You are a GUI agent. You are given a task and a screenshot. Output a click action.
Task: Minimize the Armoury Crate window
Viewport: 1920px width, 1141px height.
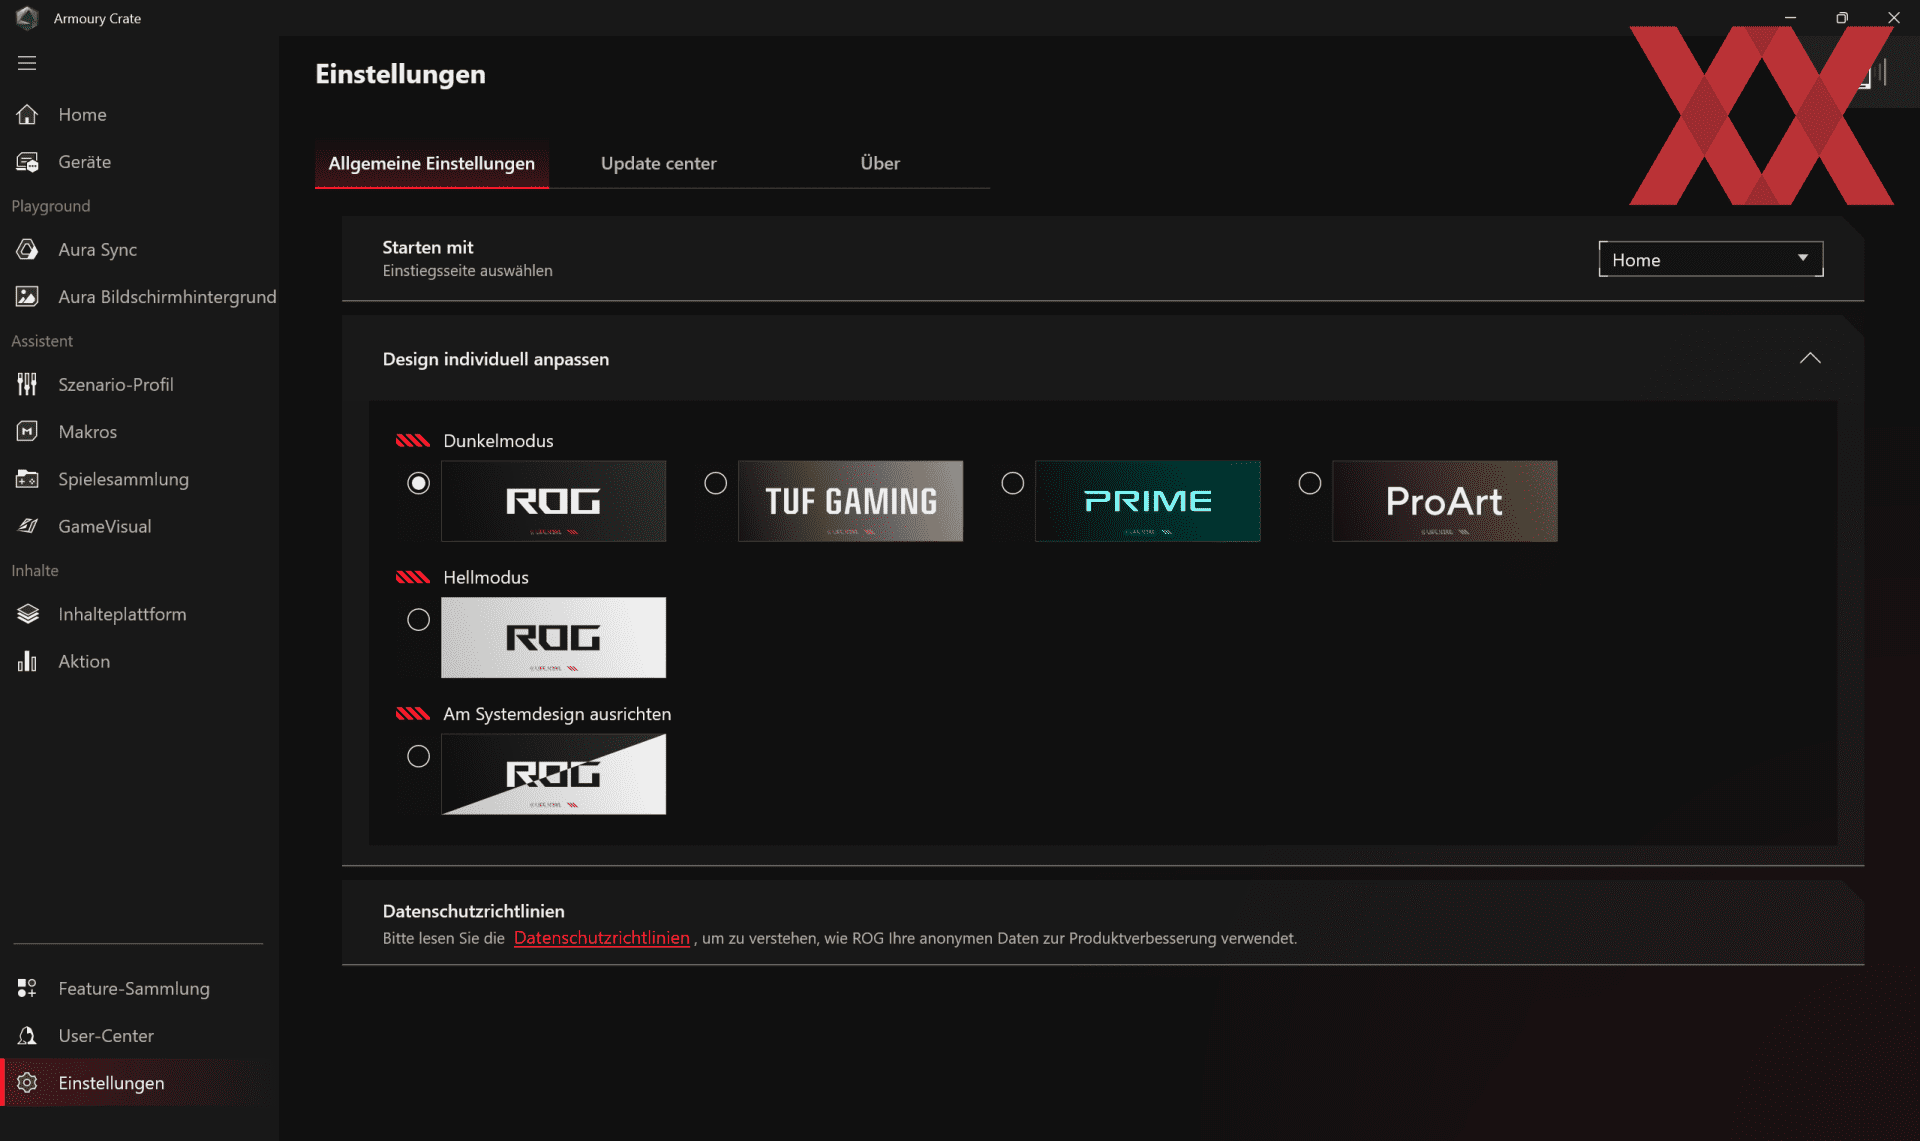click(x=1790, y=18)
